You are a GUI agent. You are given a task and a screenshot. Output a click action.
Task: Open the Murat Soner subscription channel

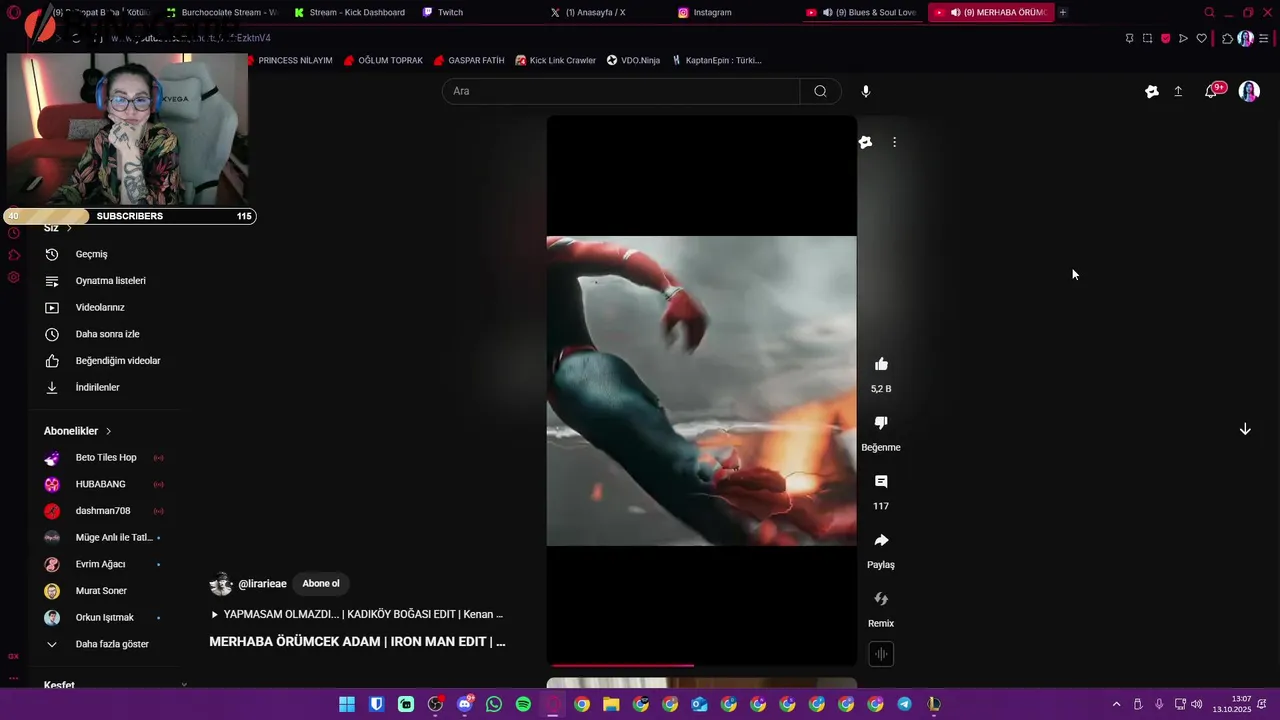tap(105, 591)
